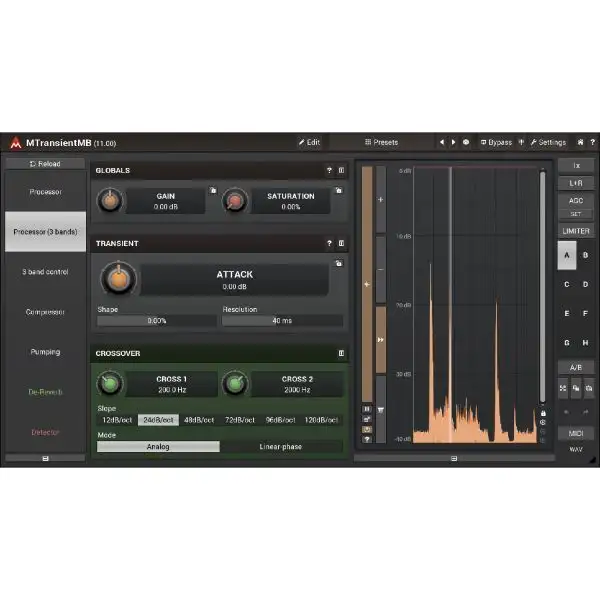The image size is (600, 600).
Task: Pause the time graph meter
Action: 367,409
